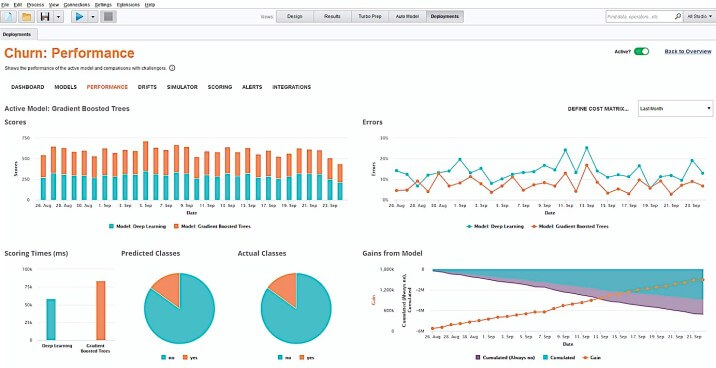Switch to the Design view
This screenshot has height=368, width=716.
point(295,16)
